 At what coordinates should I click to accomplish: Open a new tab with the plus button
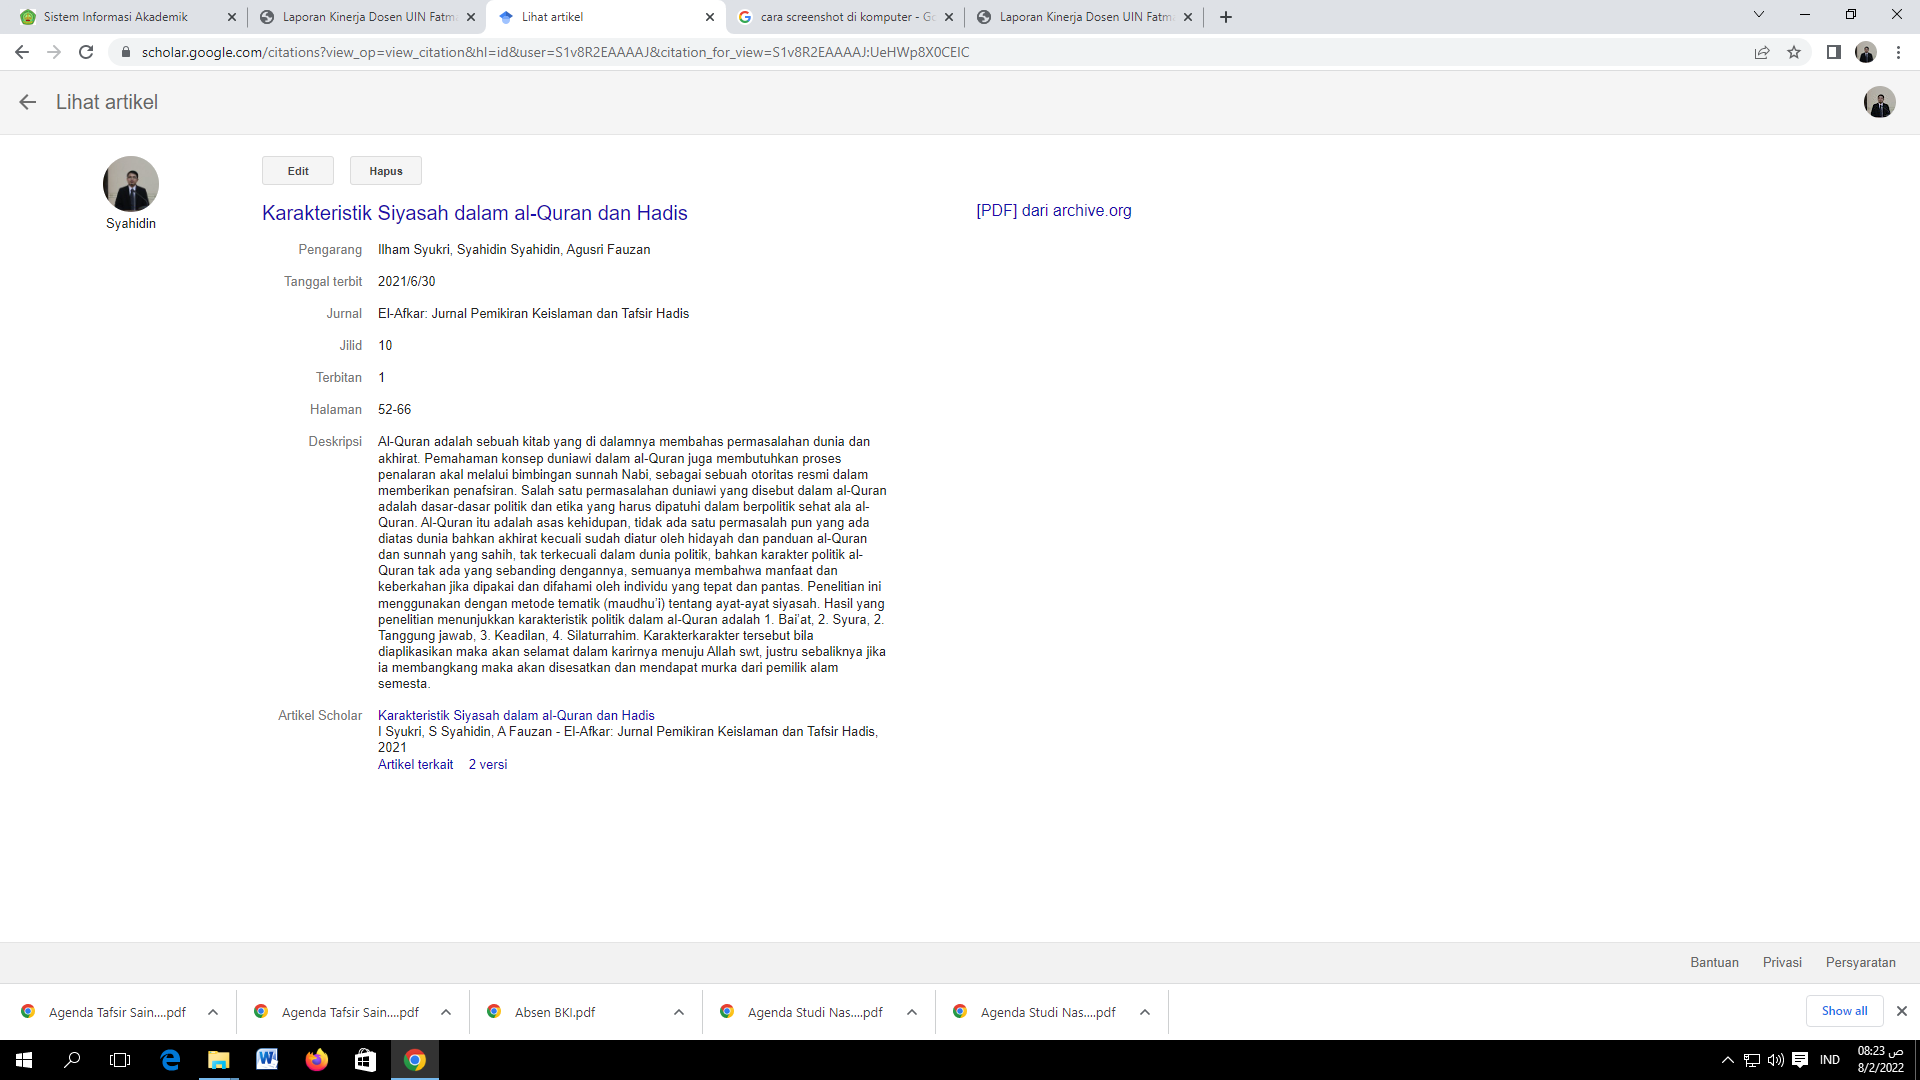pyautogui.click(x=1226, y=17)
